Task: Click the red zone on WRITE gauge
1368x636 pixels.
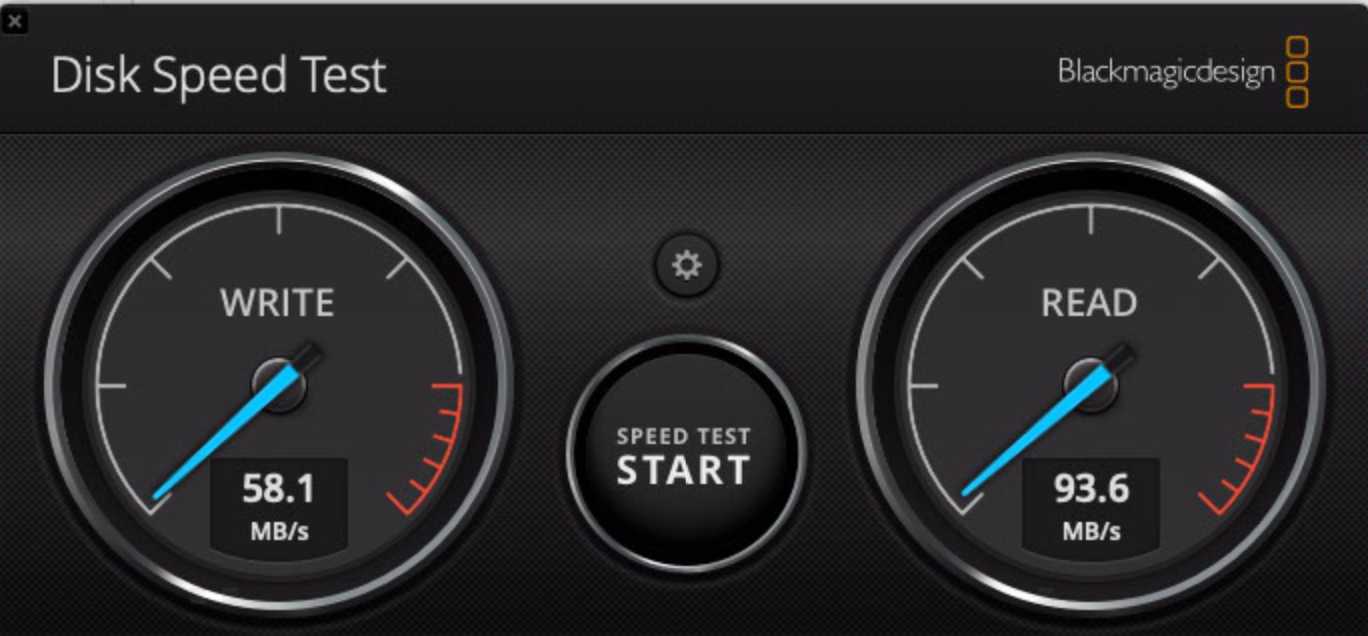Action: [432, 448]
